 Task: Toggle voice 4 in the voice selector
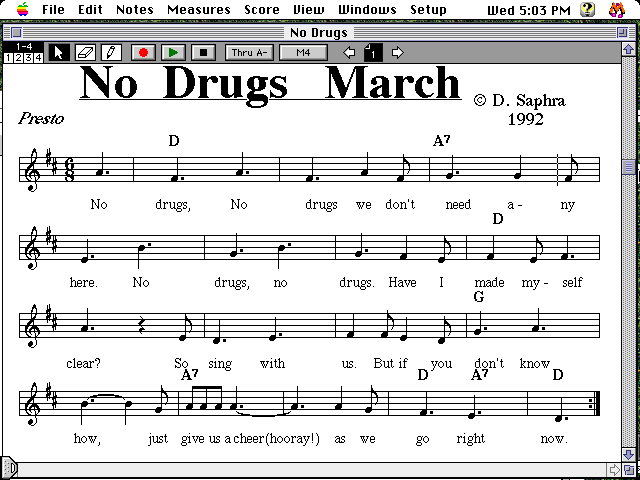(38, 58)
